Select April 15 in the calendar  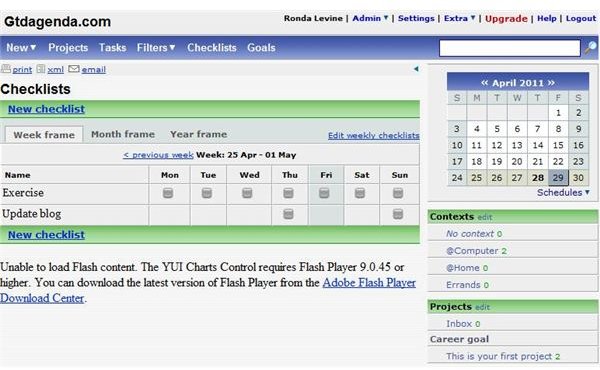pos(558,145)
